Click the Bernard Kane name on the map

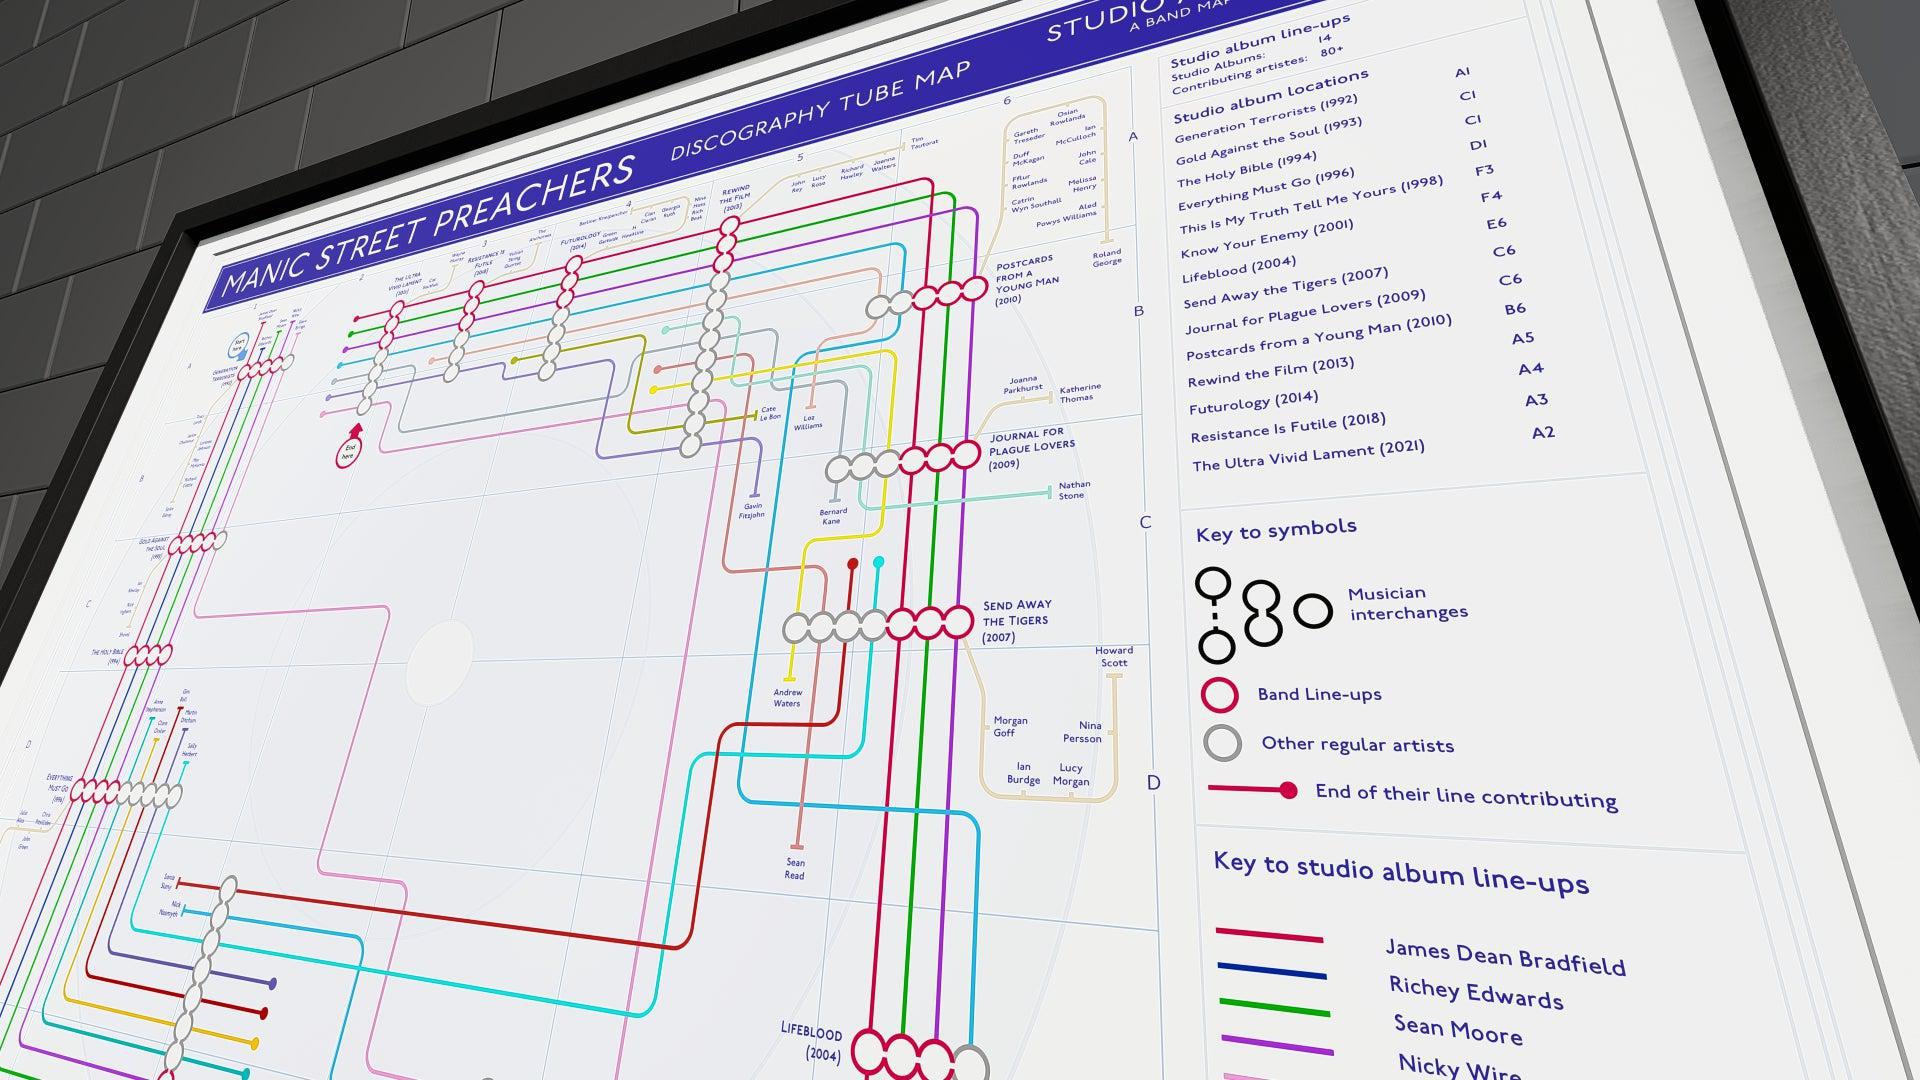(833, 516)
